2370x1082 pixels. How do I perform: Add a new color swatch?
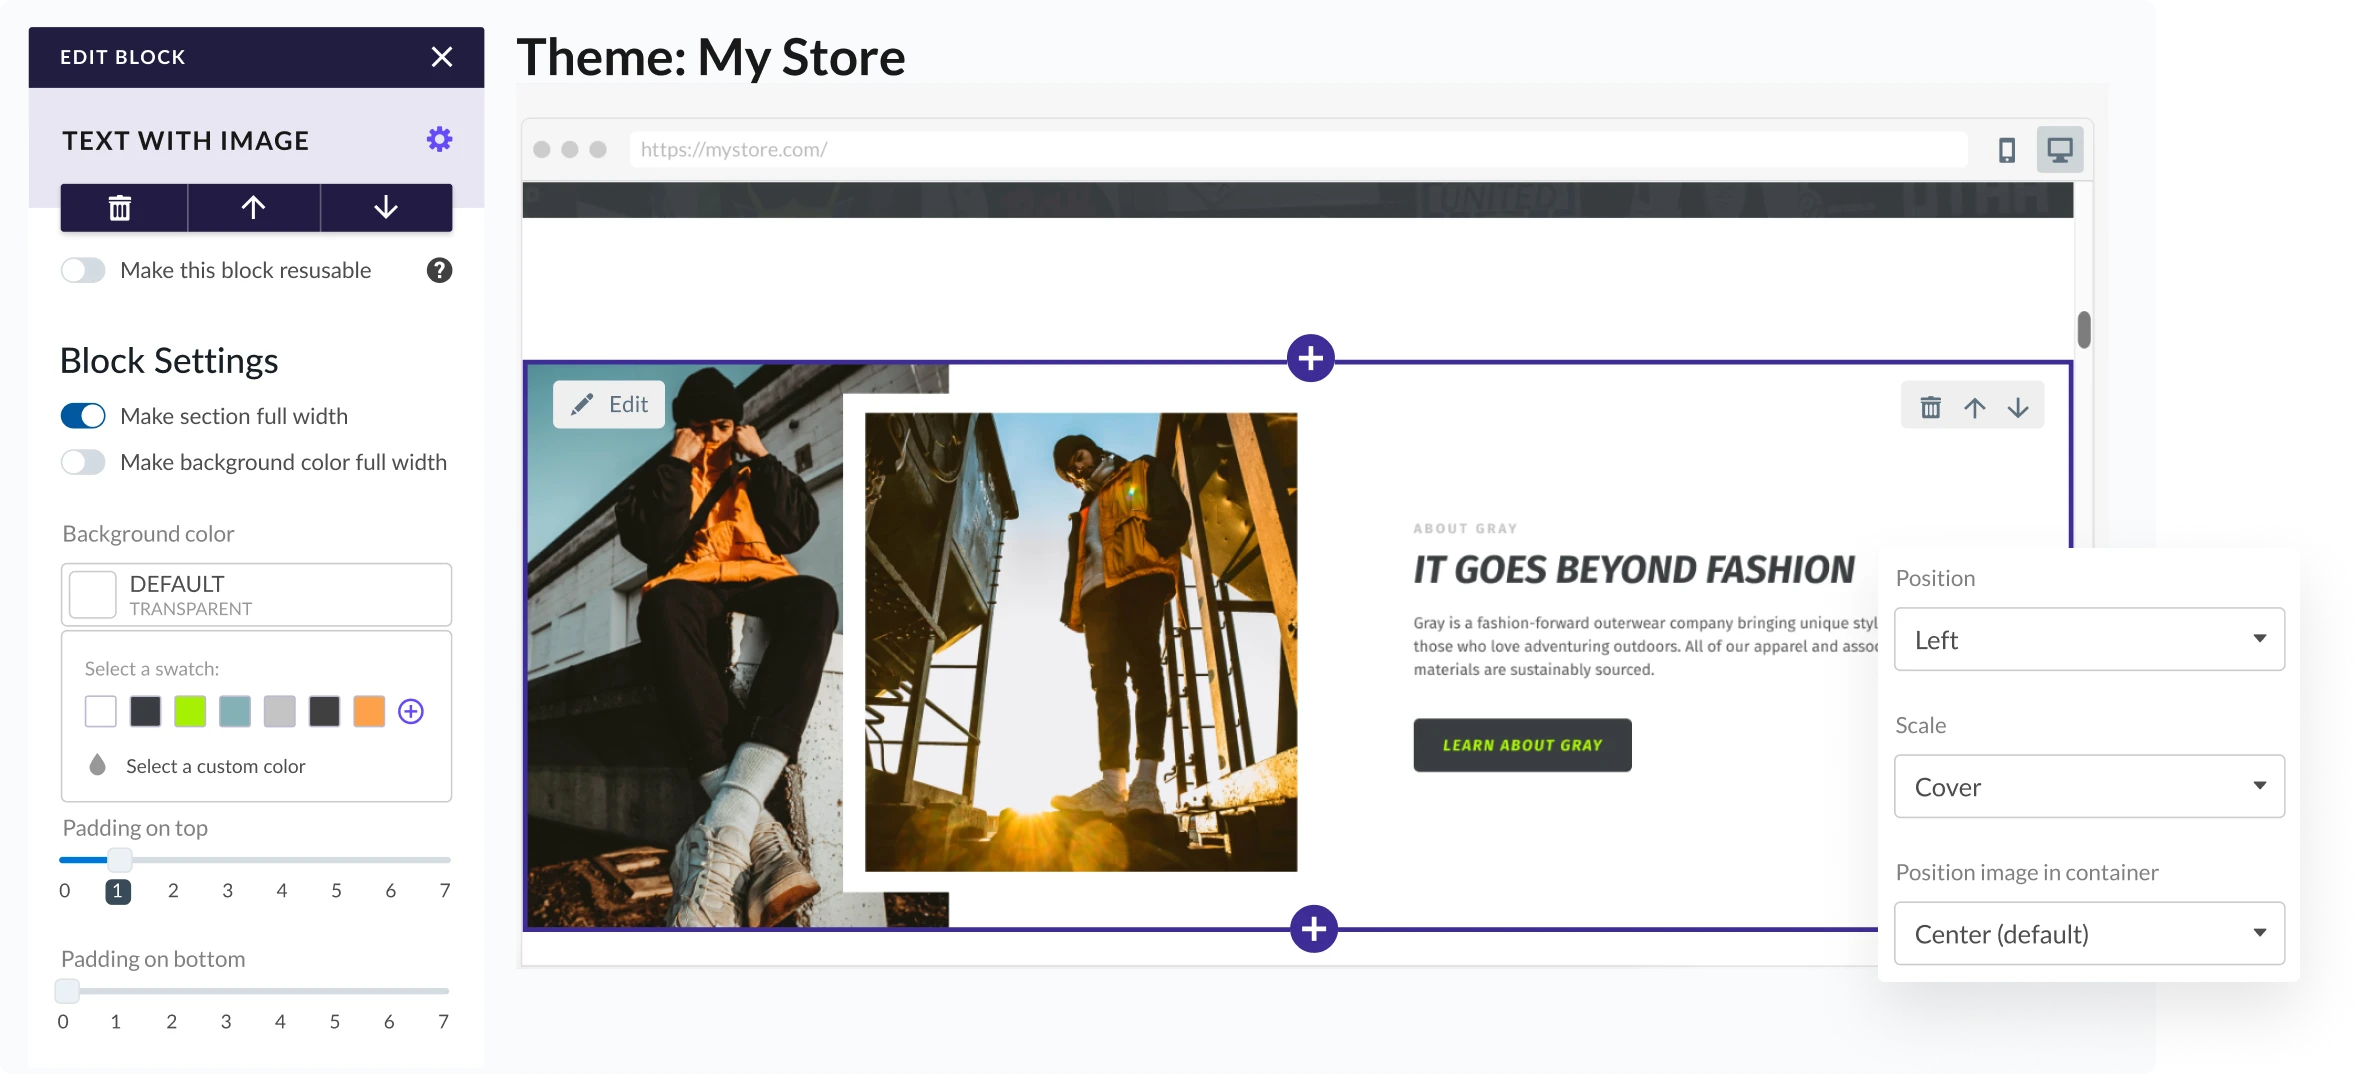[x=411, y=711]
